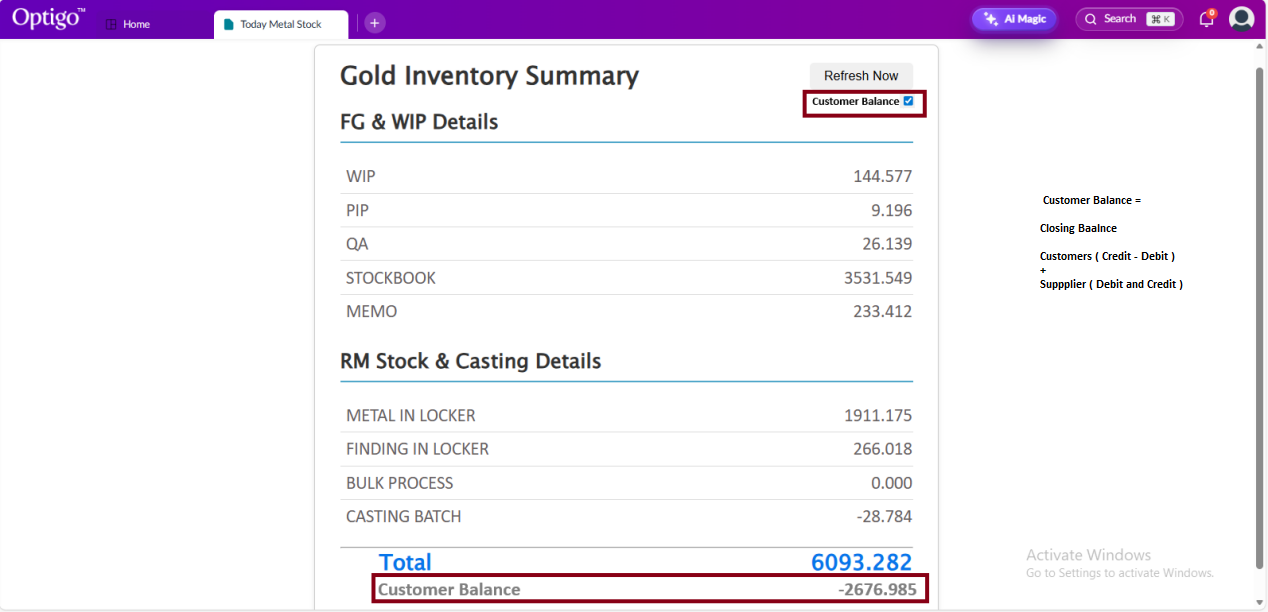The image size is (1268, 612).
Task: Click the Today Metal Stock document icon
Action: tap(229, 24)
